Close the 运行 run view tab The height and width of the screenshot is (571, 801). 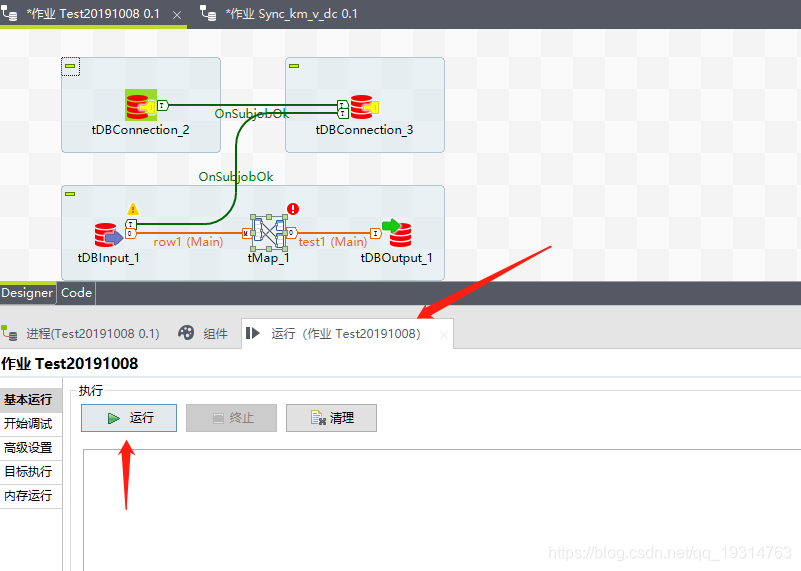point(444,335)
